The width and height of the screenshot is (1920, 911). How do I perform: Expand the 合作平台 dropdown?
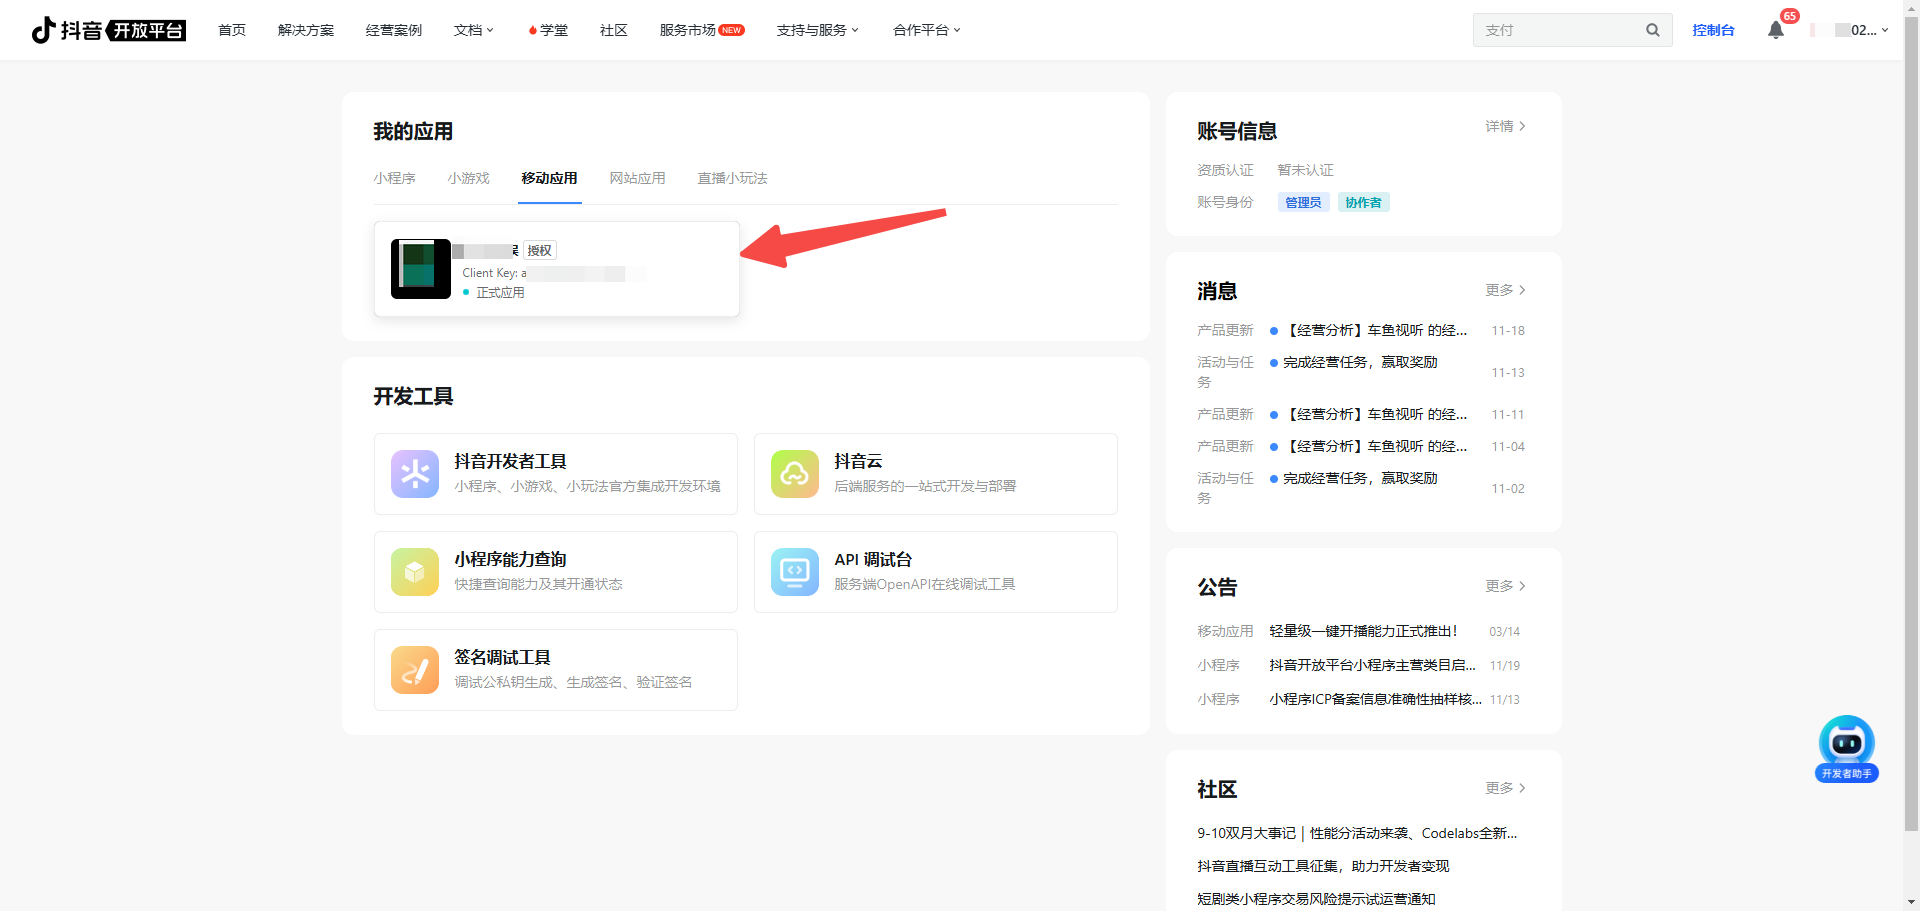tap(926, 30)
